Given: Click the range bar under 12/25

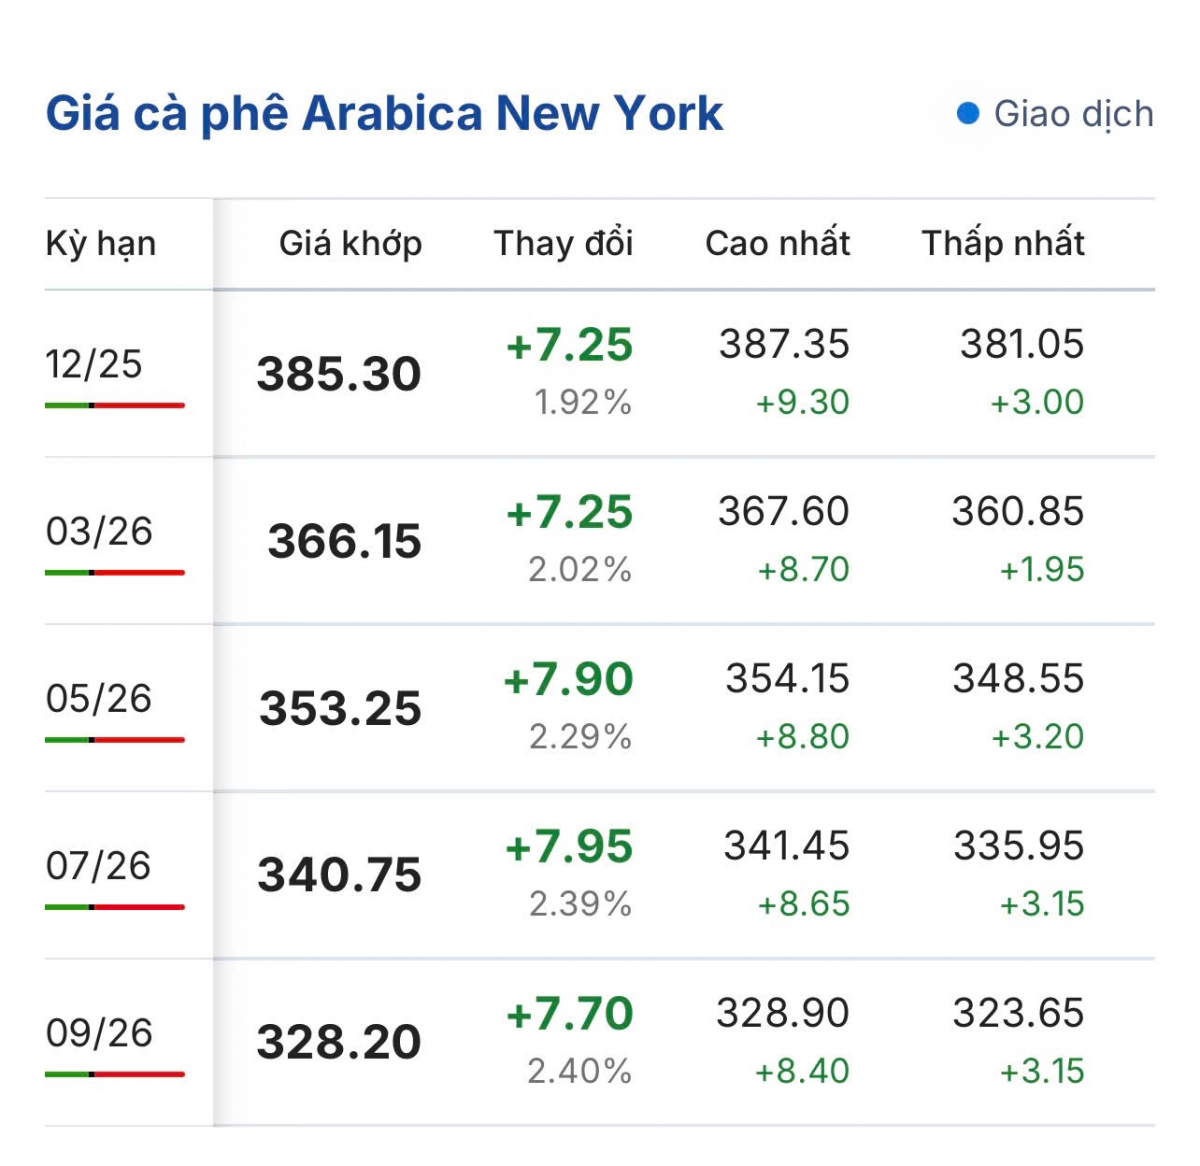Looking at the screenshot, I should click(115, 405).
